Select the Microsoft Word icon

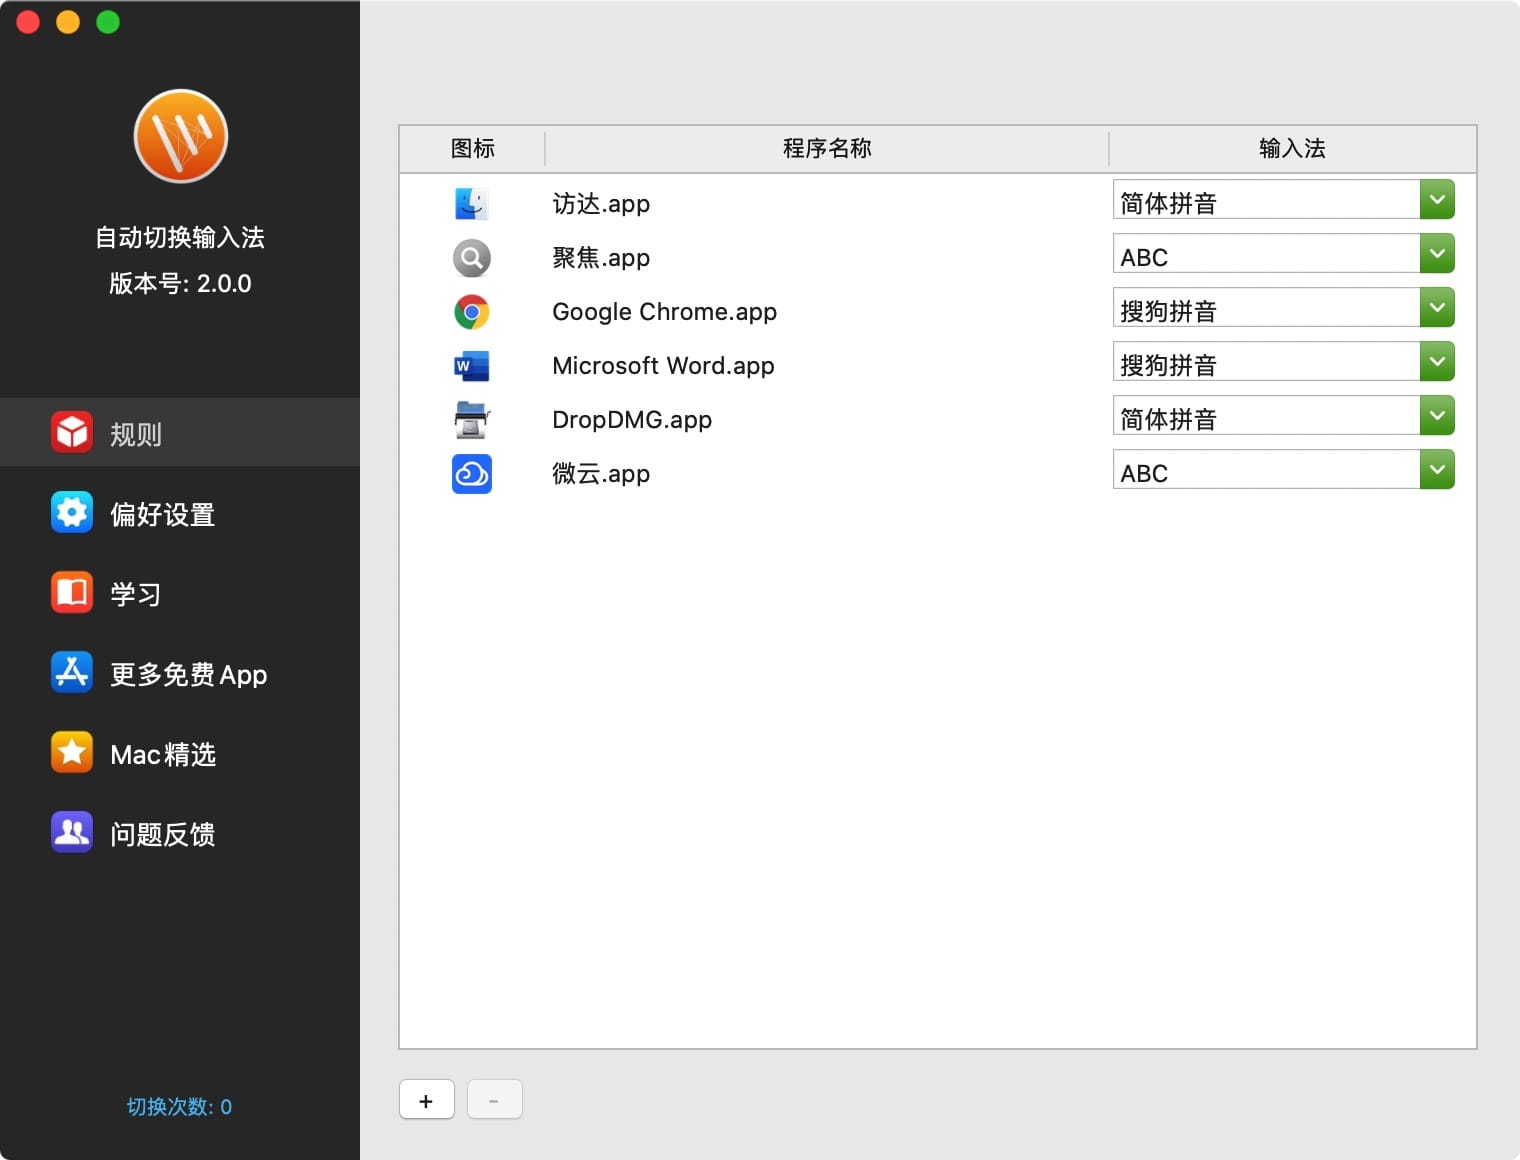(472, 366)
